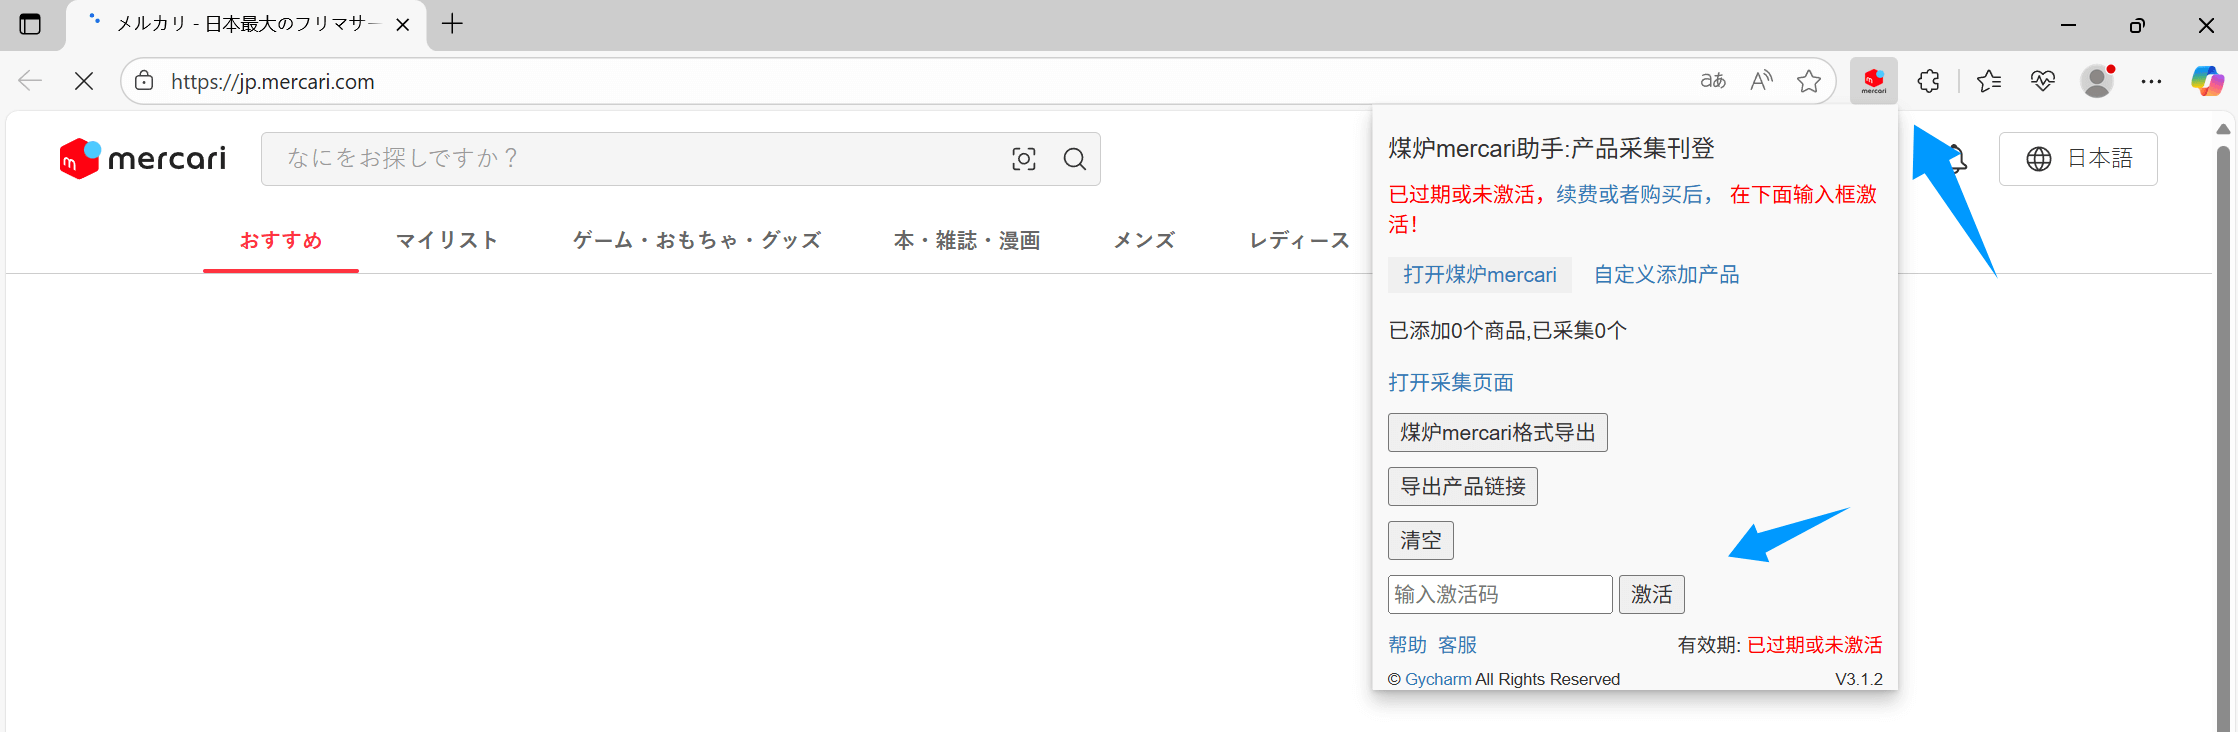
Task: Click the mercari extension icon in toolbar
Action: click(1874, 81)
